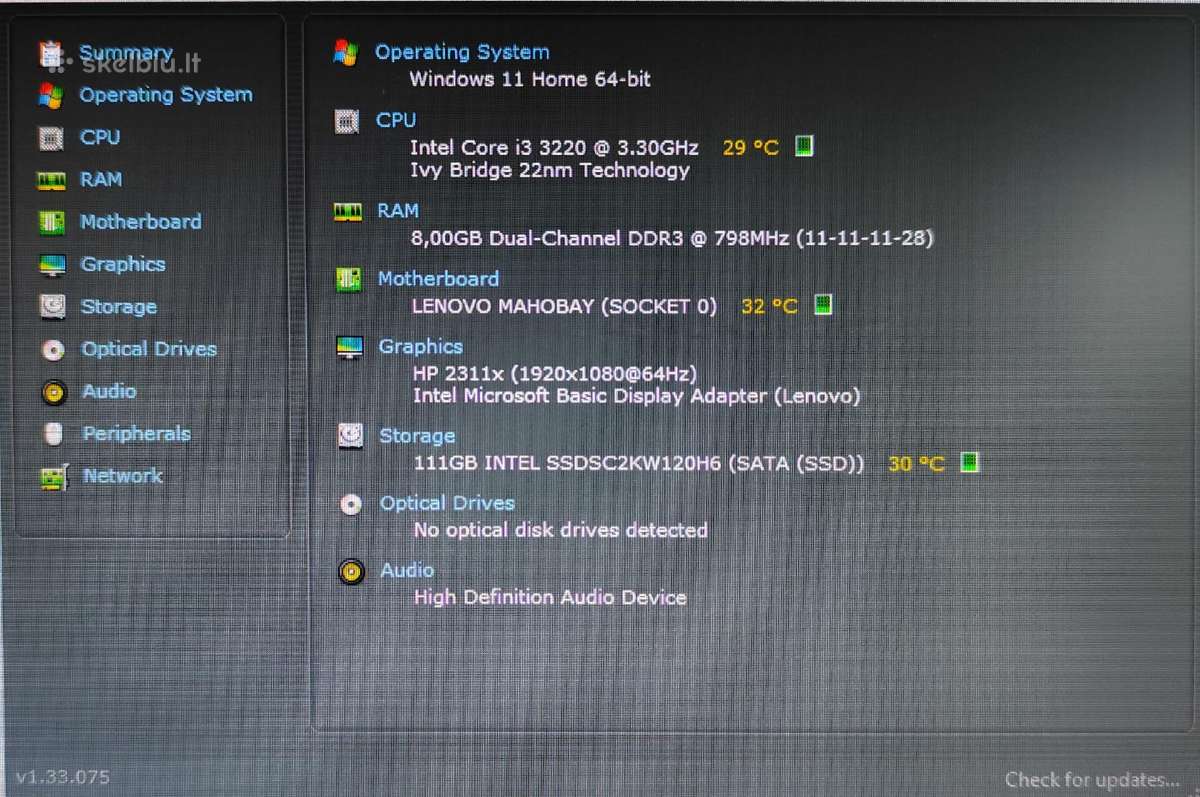Click the Windows flag icon in sidebar
This screenshot has height=797, width=1200.
(51, 96)
